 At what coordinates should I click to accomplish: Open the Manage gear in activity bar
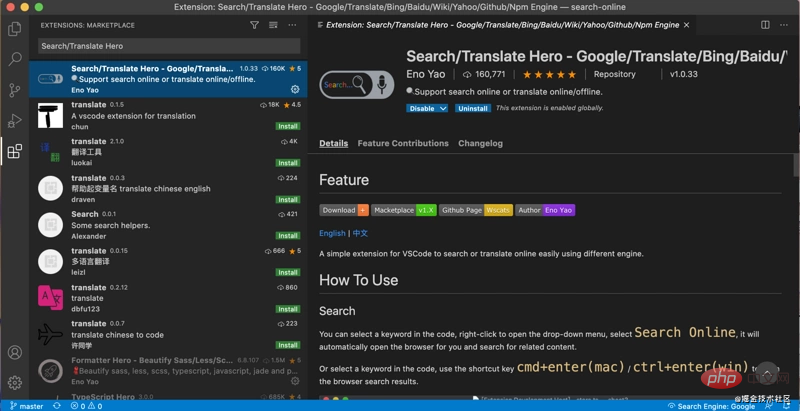[x=15, y=382]
